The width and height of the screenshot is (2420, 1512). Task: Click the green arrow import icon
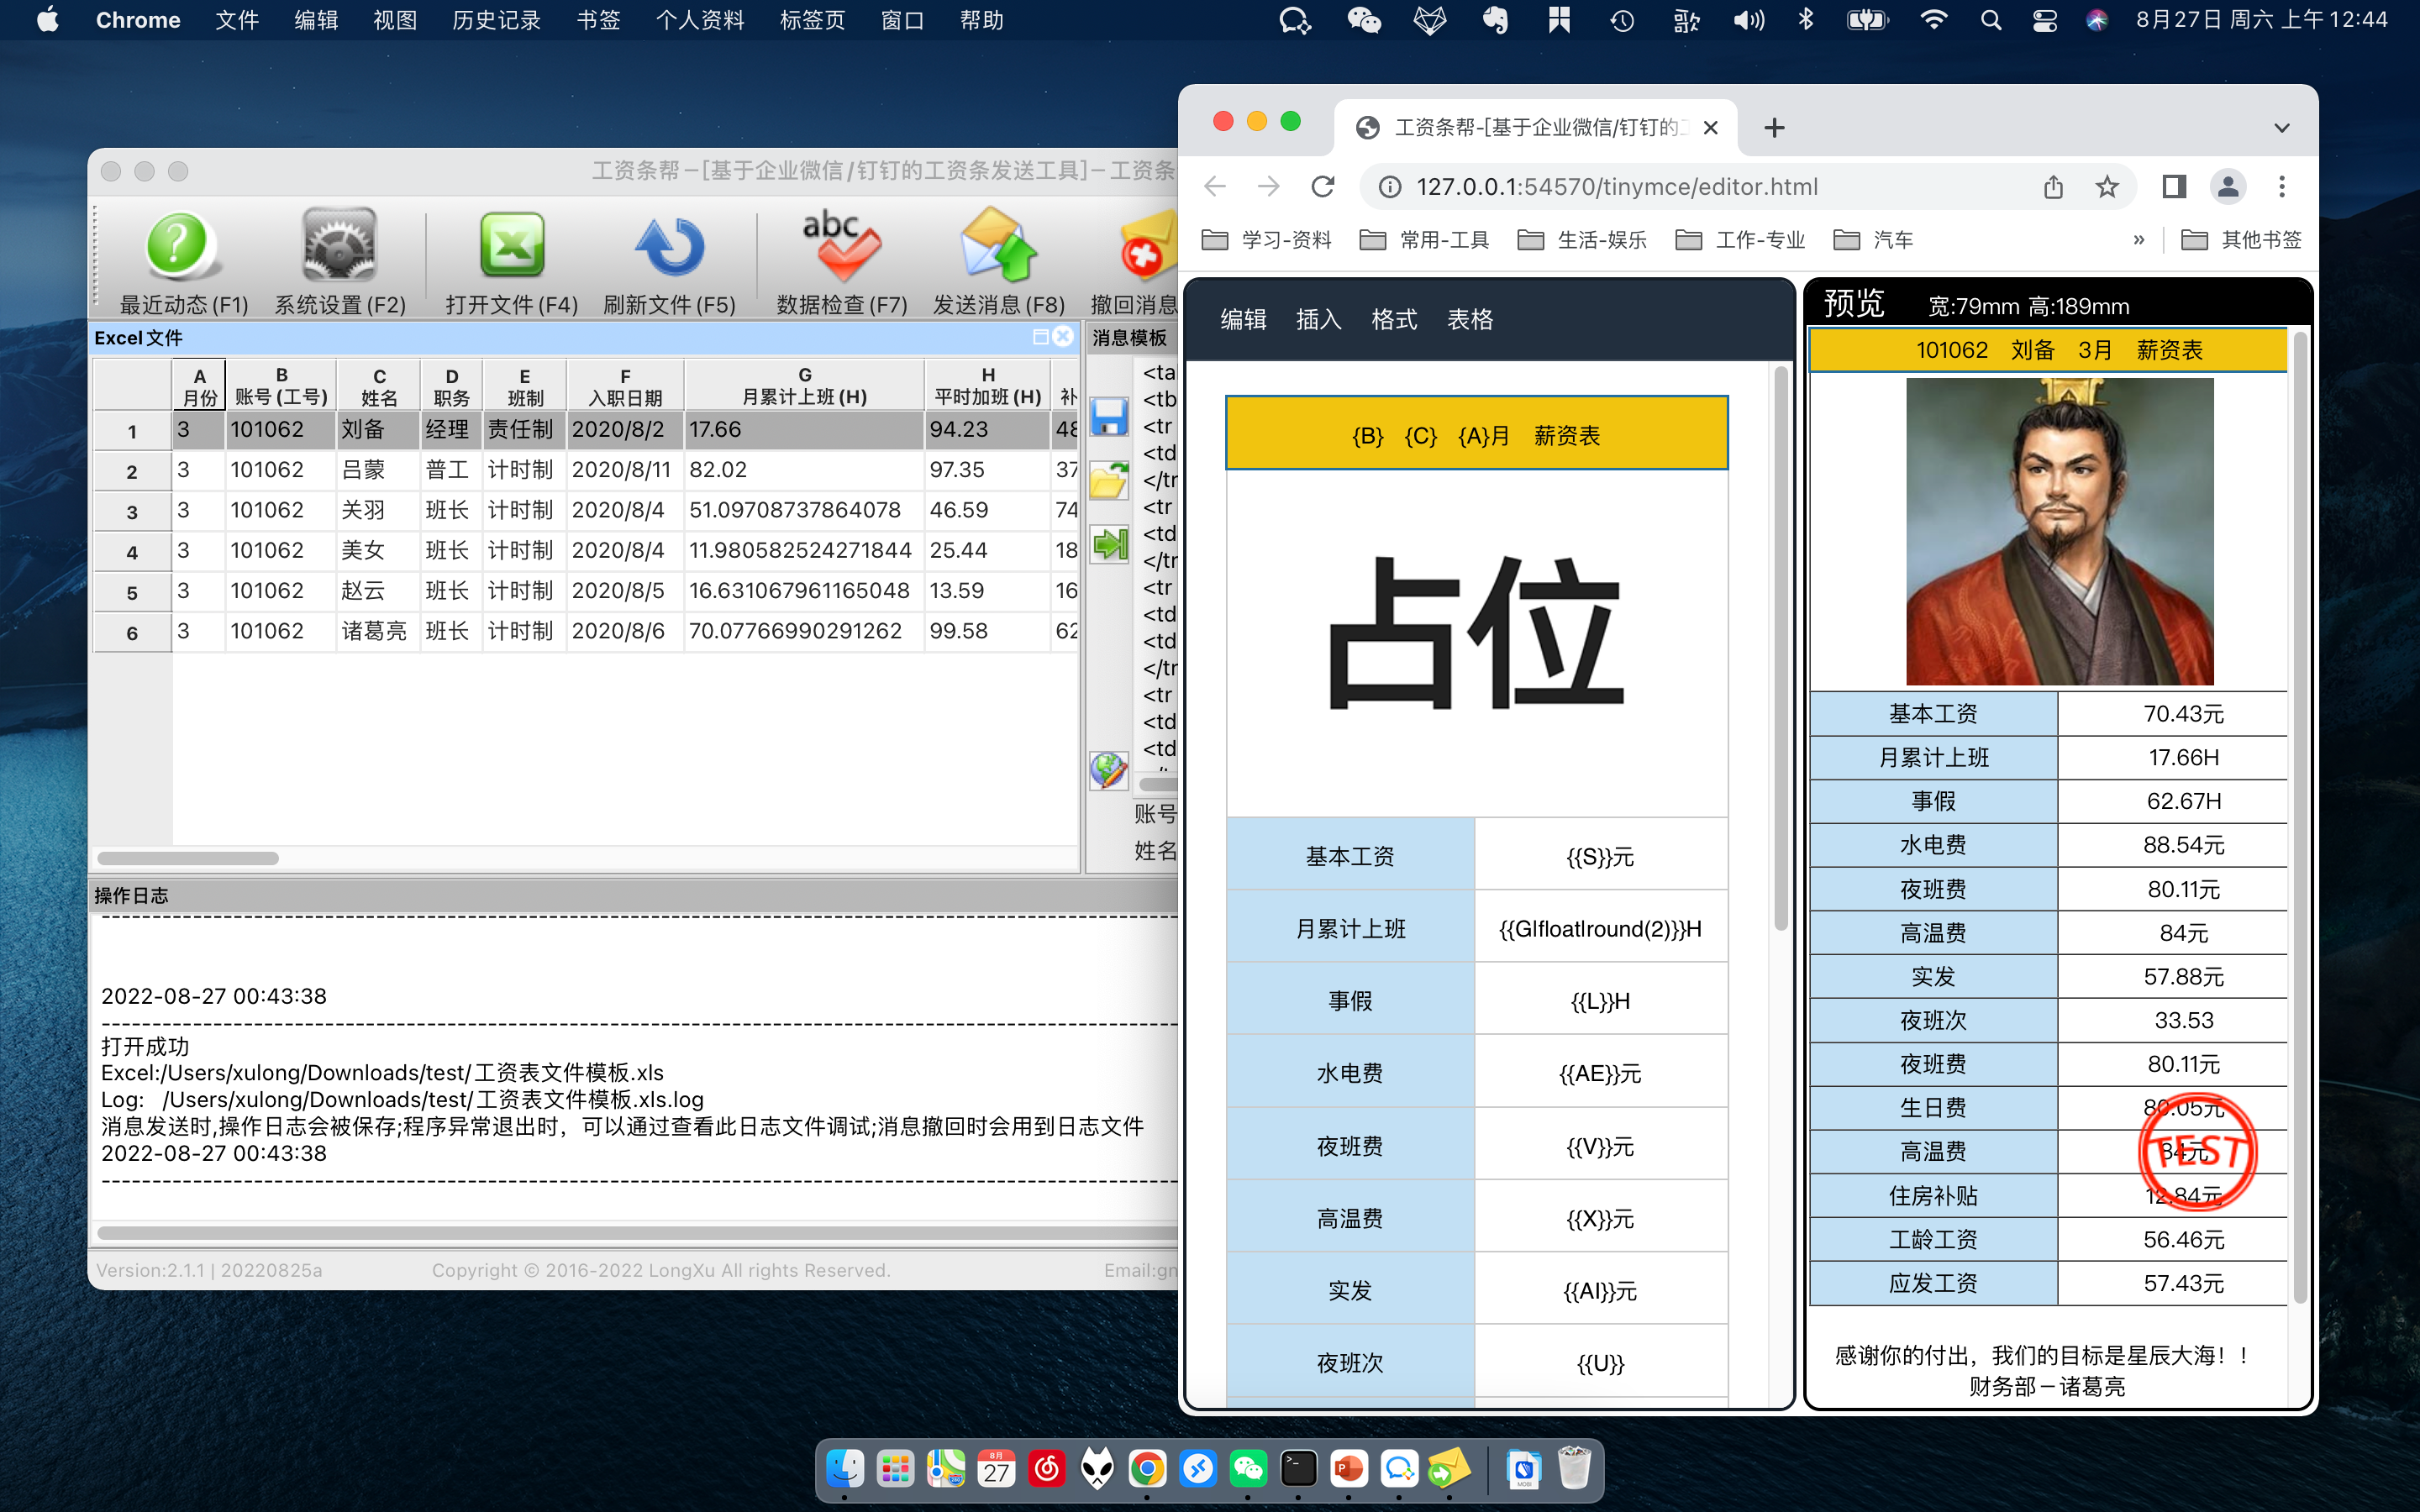click(1109, 545)
